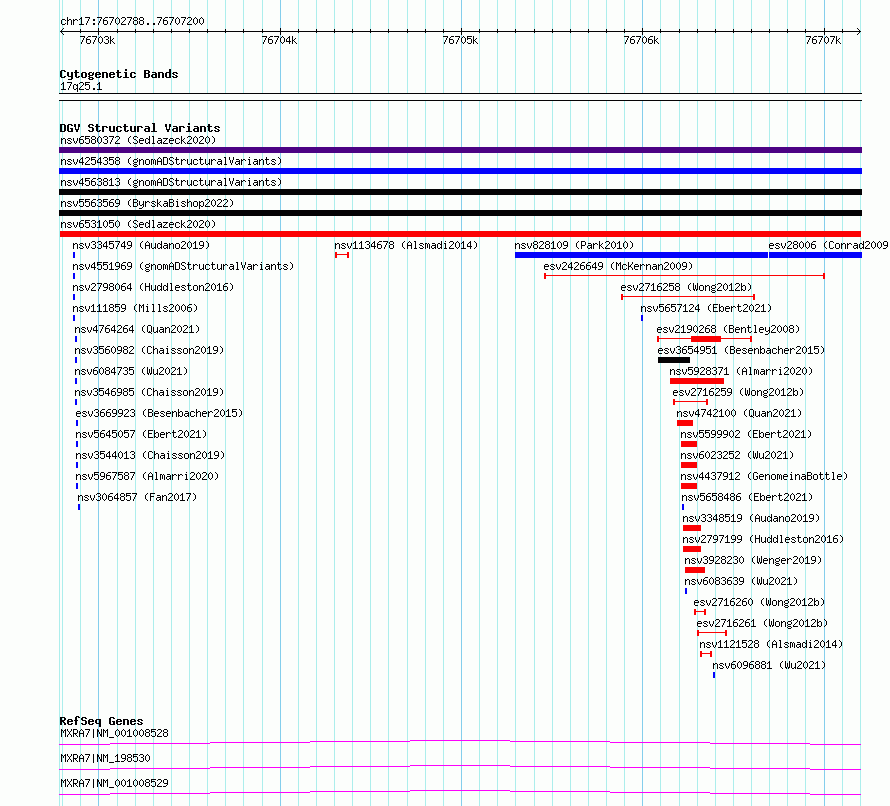The image size is (890, 806).
Task: Select nsv4742100 (Quan2021) label
Action: point(739,413)
